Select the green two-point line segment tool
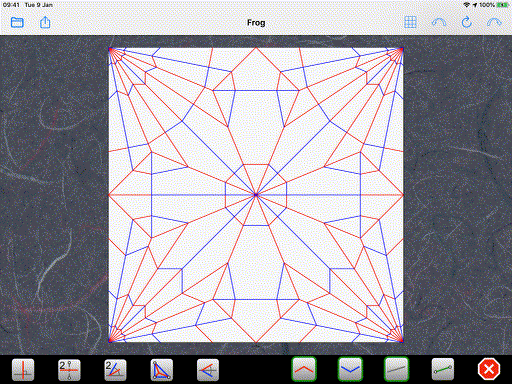The height and width of the screenshot is (384, 512). (443, 369)
